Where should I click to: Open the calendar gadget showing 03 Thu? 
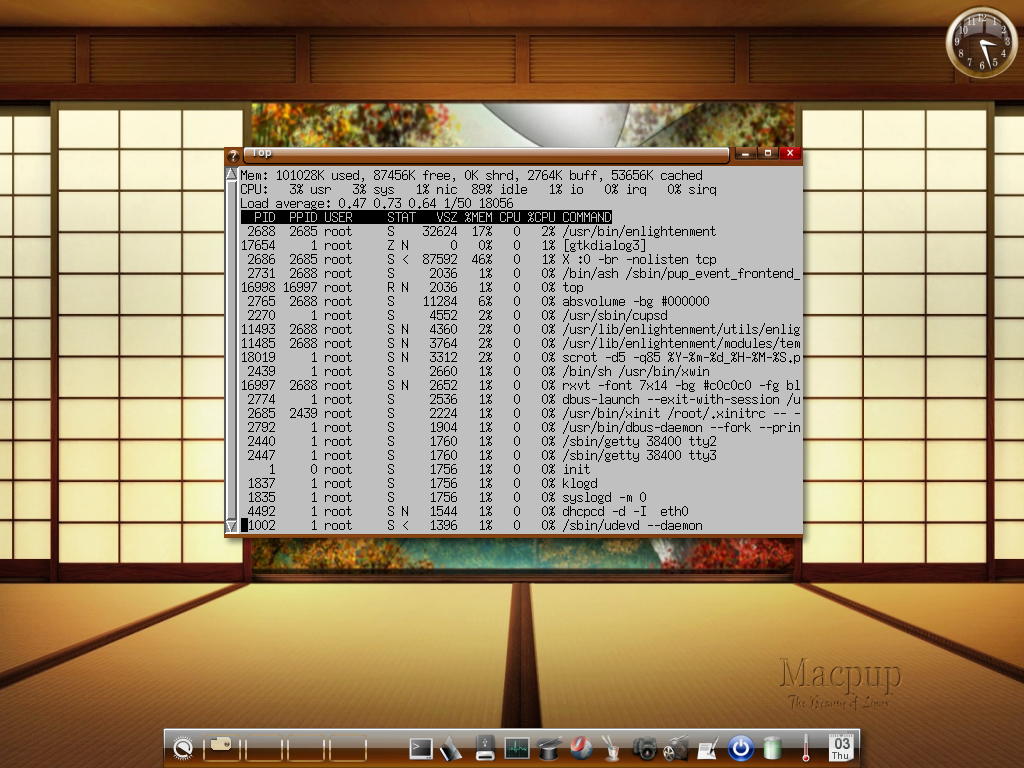click(x=841, y=748)
